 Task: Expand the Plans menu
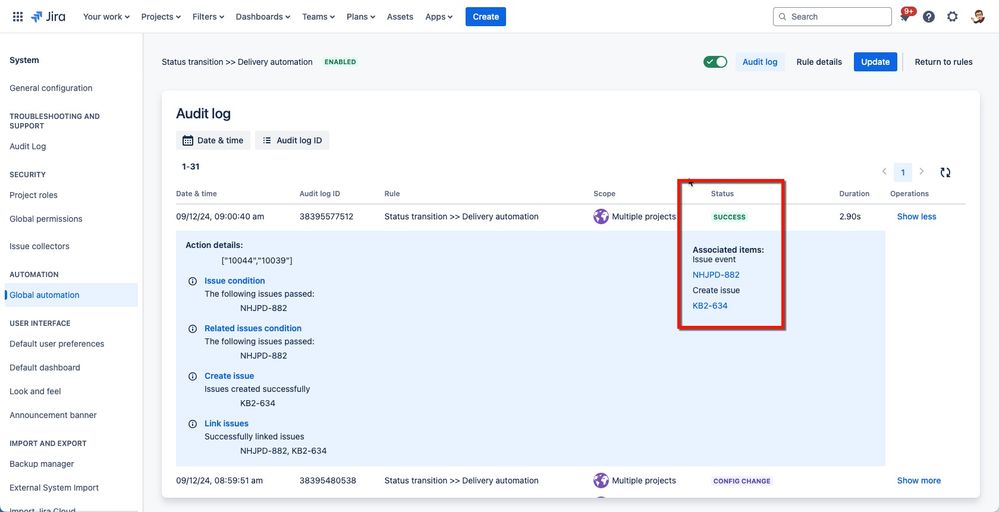tap(361, 17)
